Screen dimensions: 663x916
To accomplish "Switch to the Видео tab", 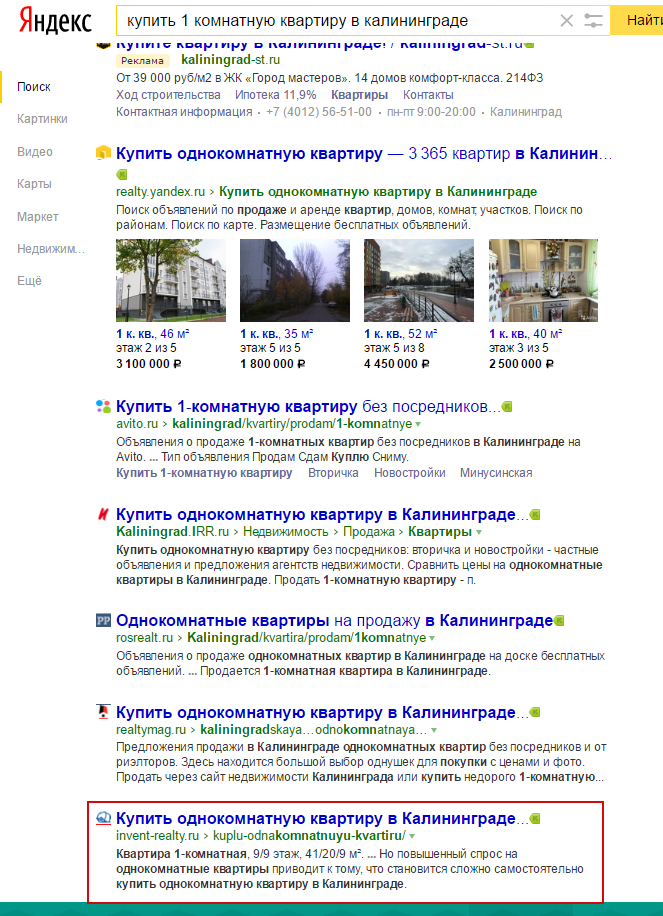I will (x=34, y=152).
